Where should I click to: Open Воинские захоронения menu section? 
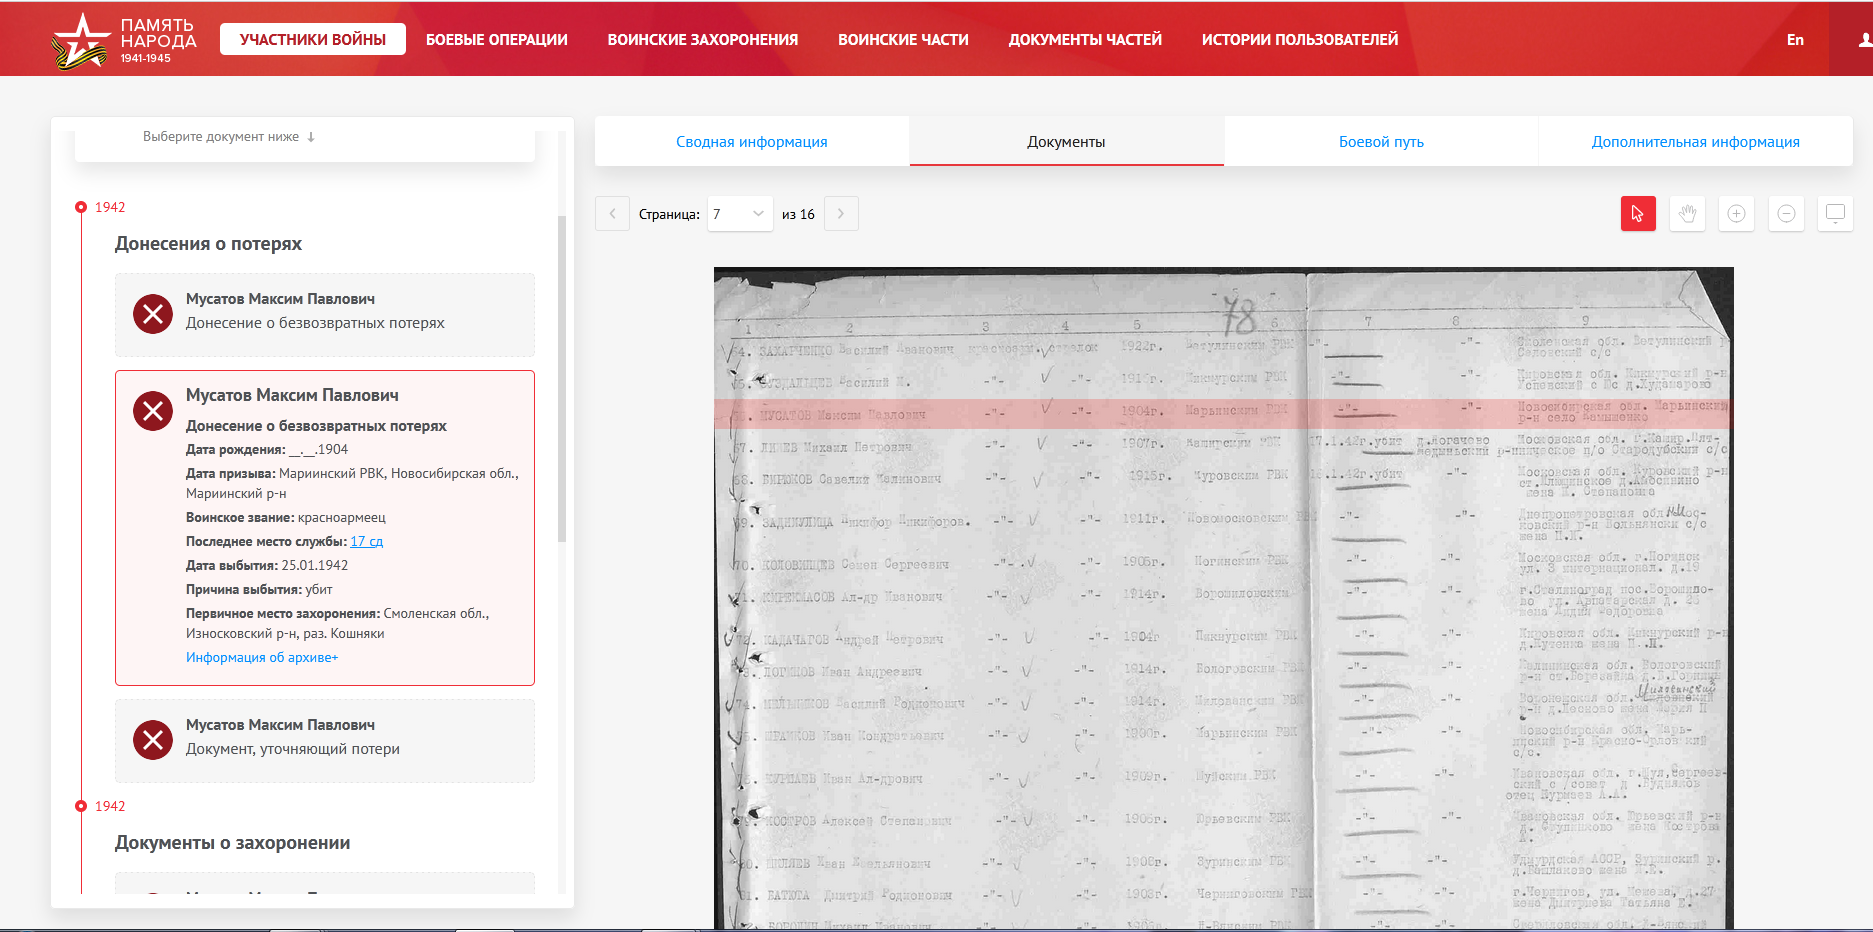click(x=702, y=40)
